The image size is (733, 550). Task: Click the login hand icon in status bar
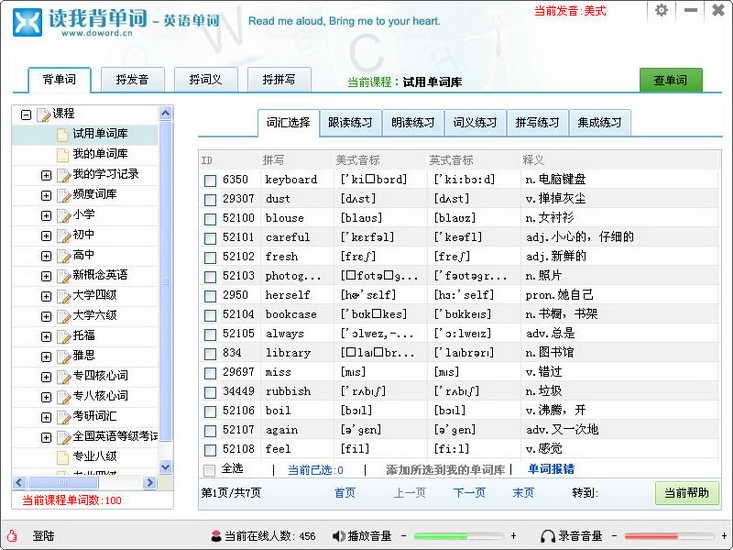(12, 536)
